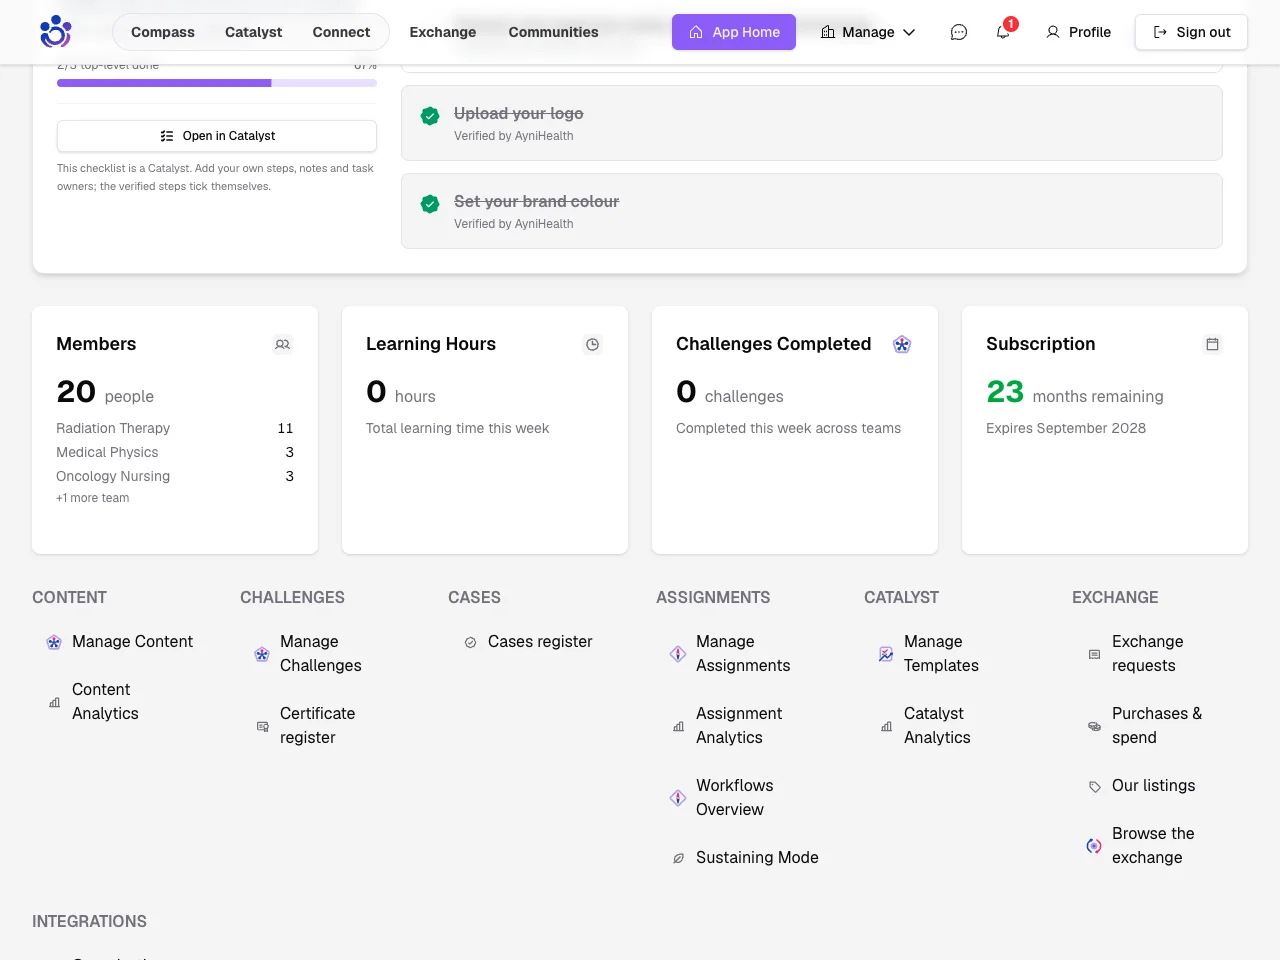Open the Catalyst Analytics link
The image size is (1280, 960).
pos(937,725)
